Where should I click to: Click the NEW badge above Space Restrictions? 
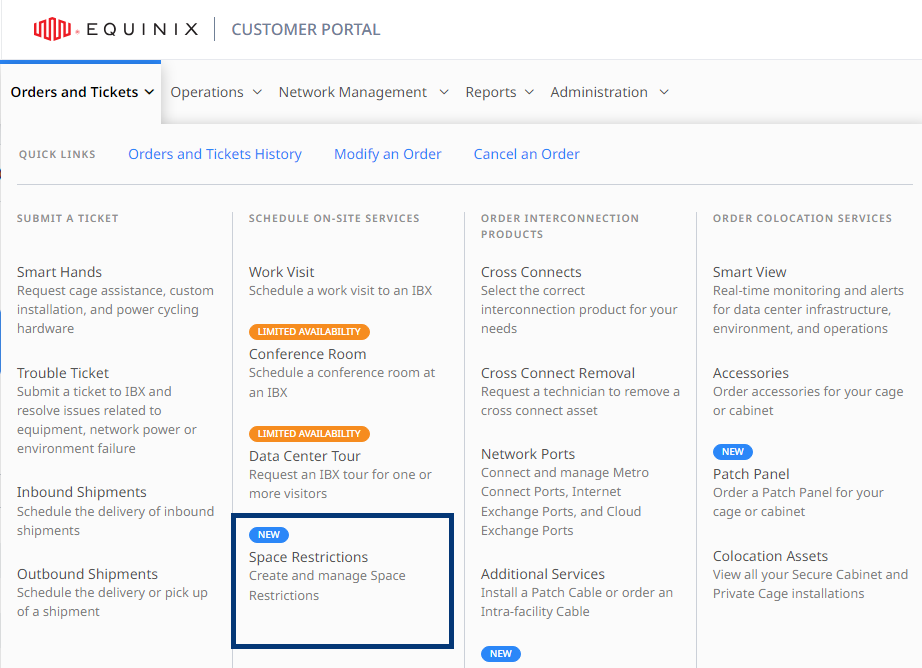269,535
